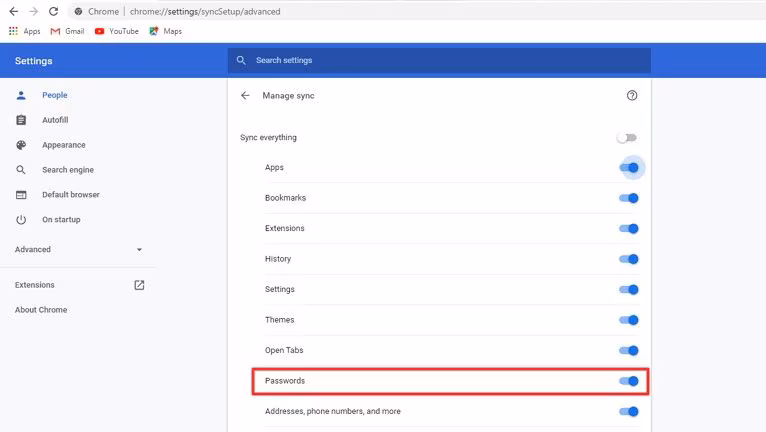Open the YouTube bookmark
Screen dimensions: 766x432
click(x=116, y=31)
